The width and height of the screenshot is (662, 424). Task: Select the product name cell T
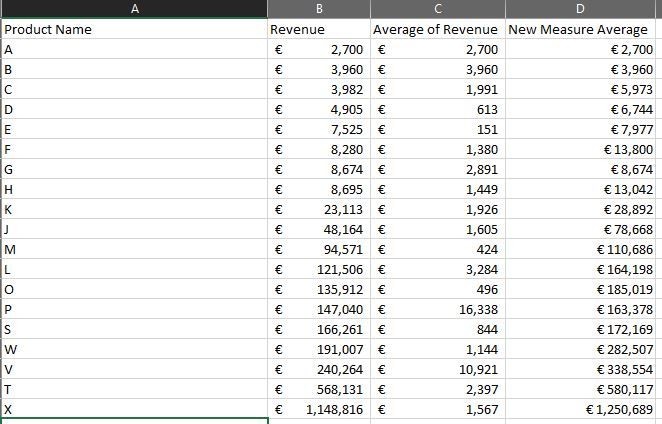134,389
